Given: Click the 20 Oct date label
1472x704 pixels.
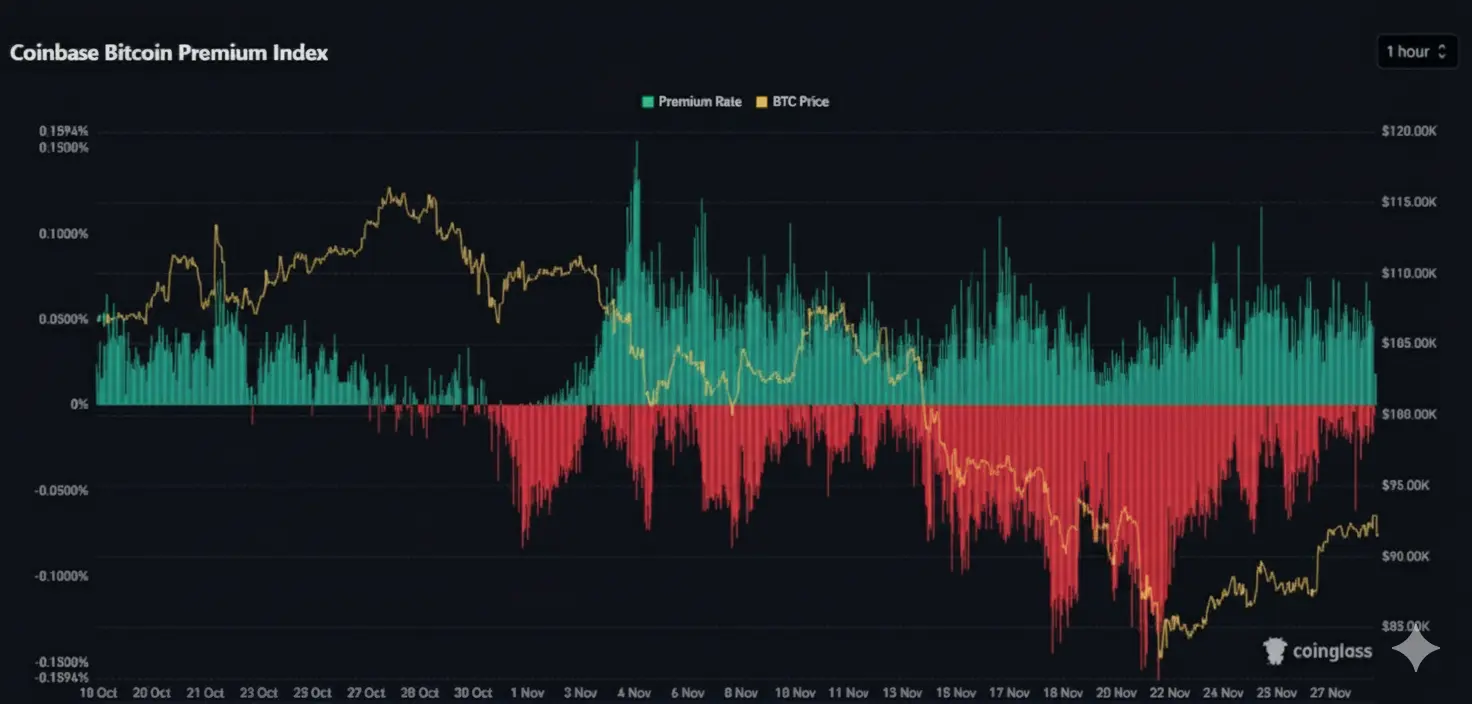Looking at the screenshot, I should point(152,693).
